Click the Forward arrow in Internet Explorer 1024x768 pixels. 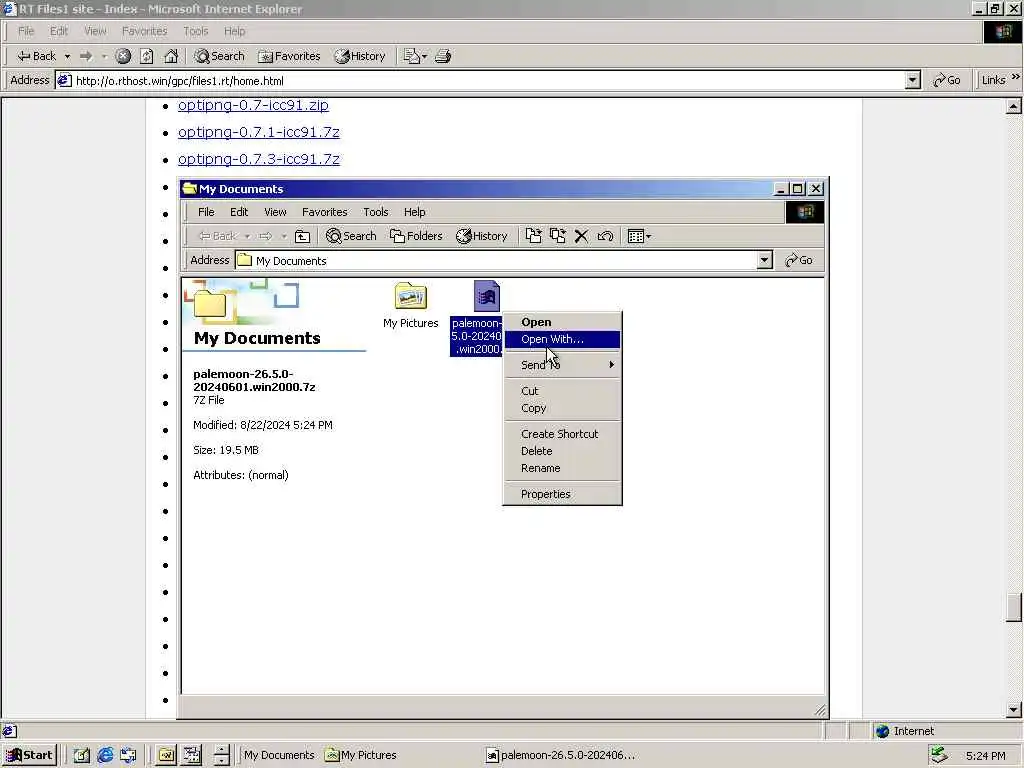86,56
